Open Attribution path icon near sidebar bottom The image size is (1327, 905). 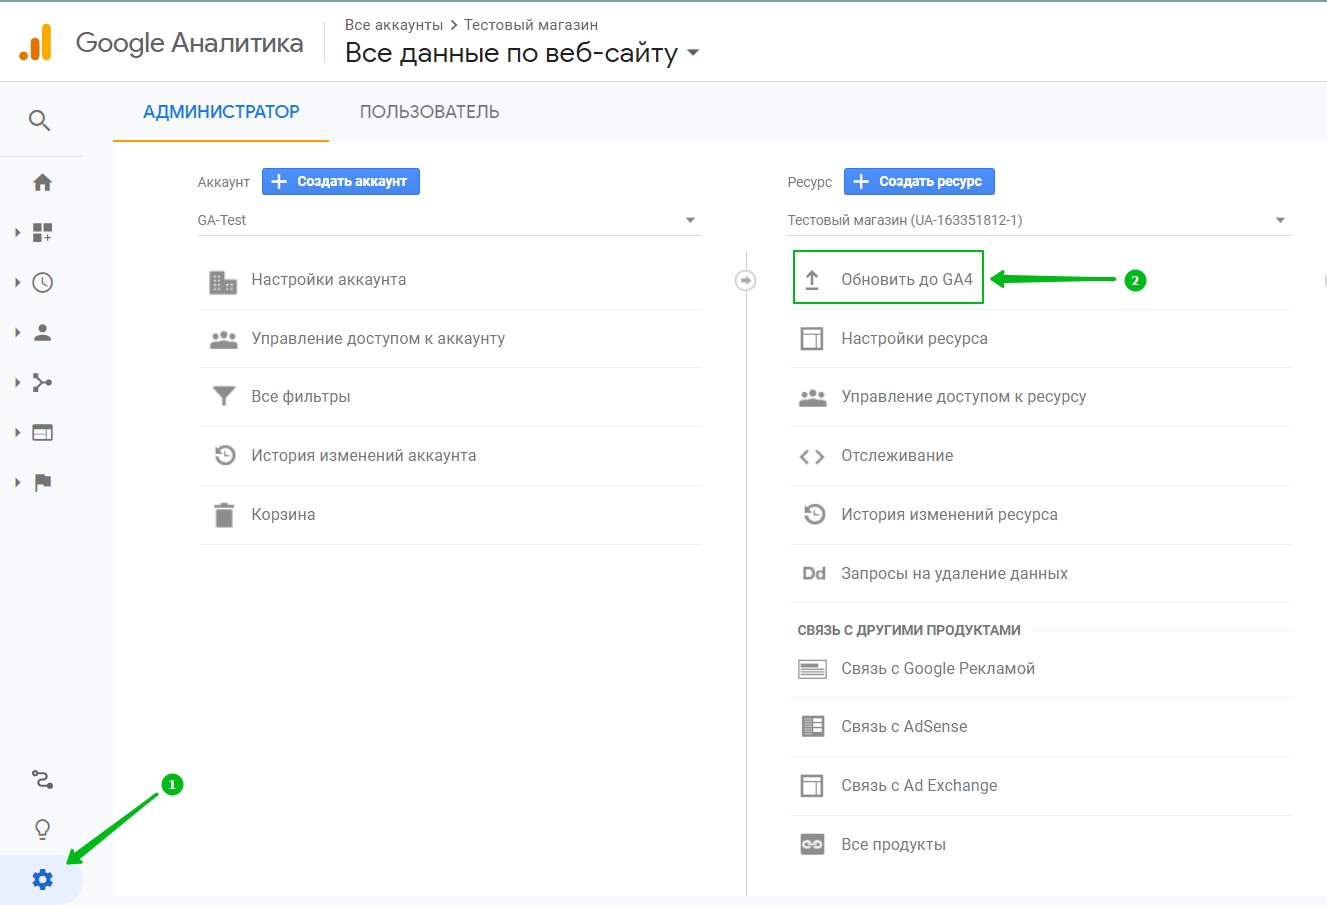(42, 779)
